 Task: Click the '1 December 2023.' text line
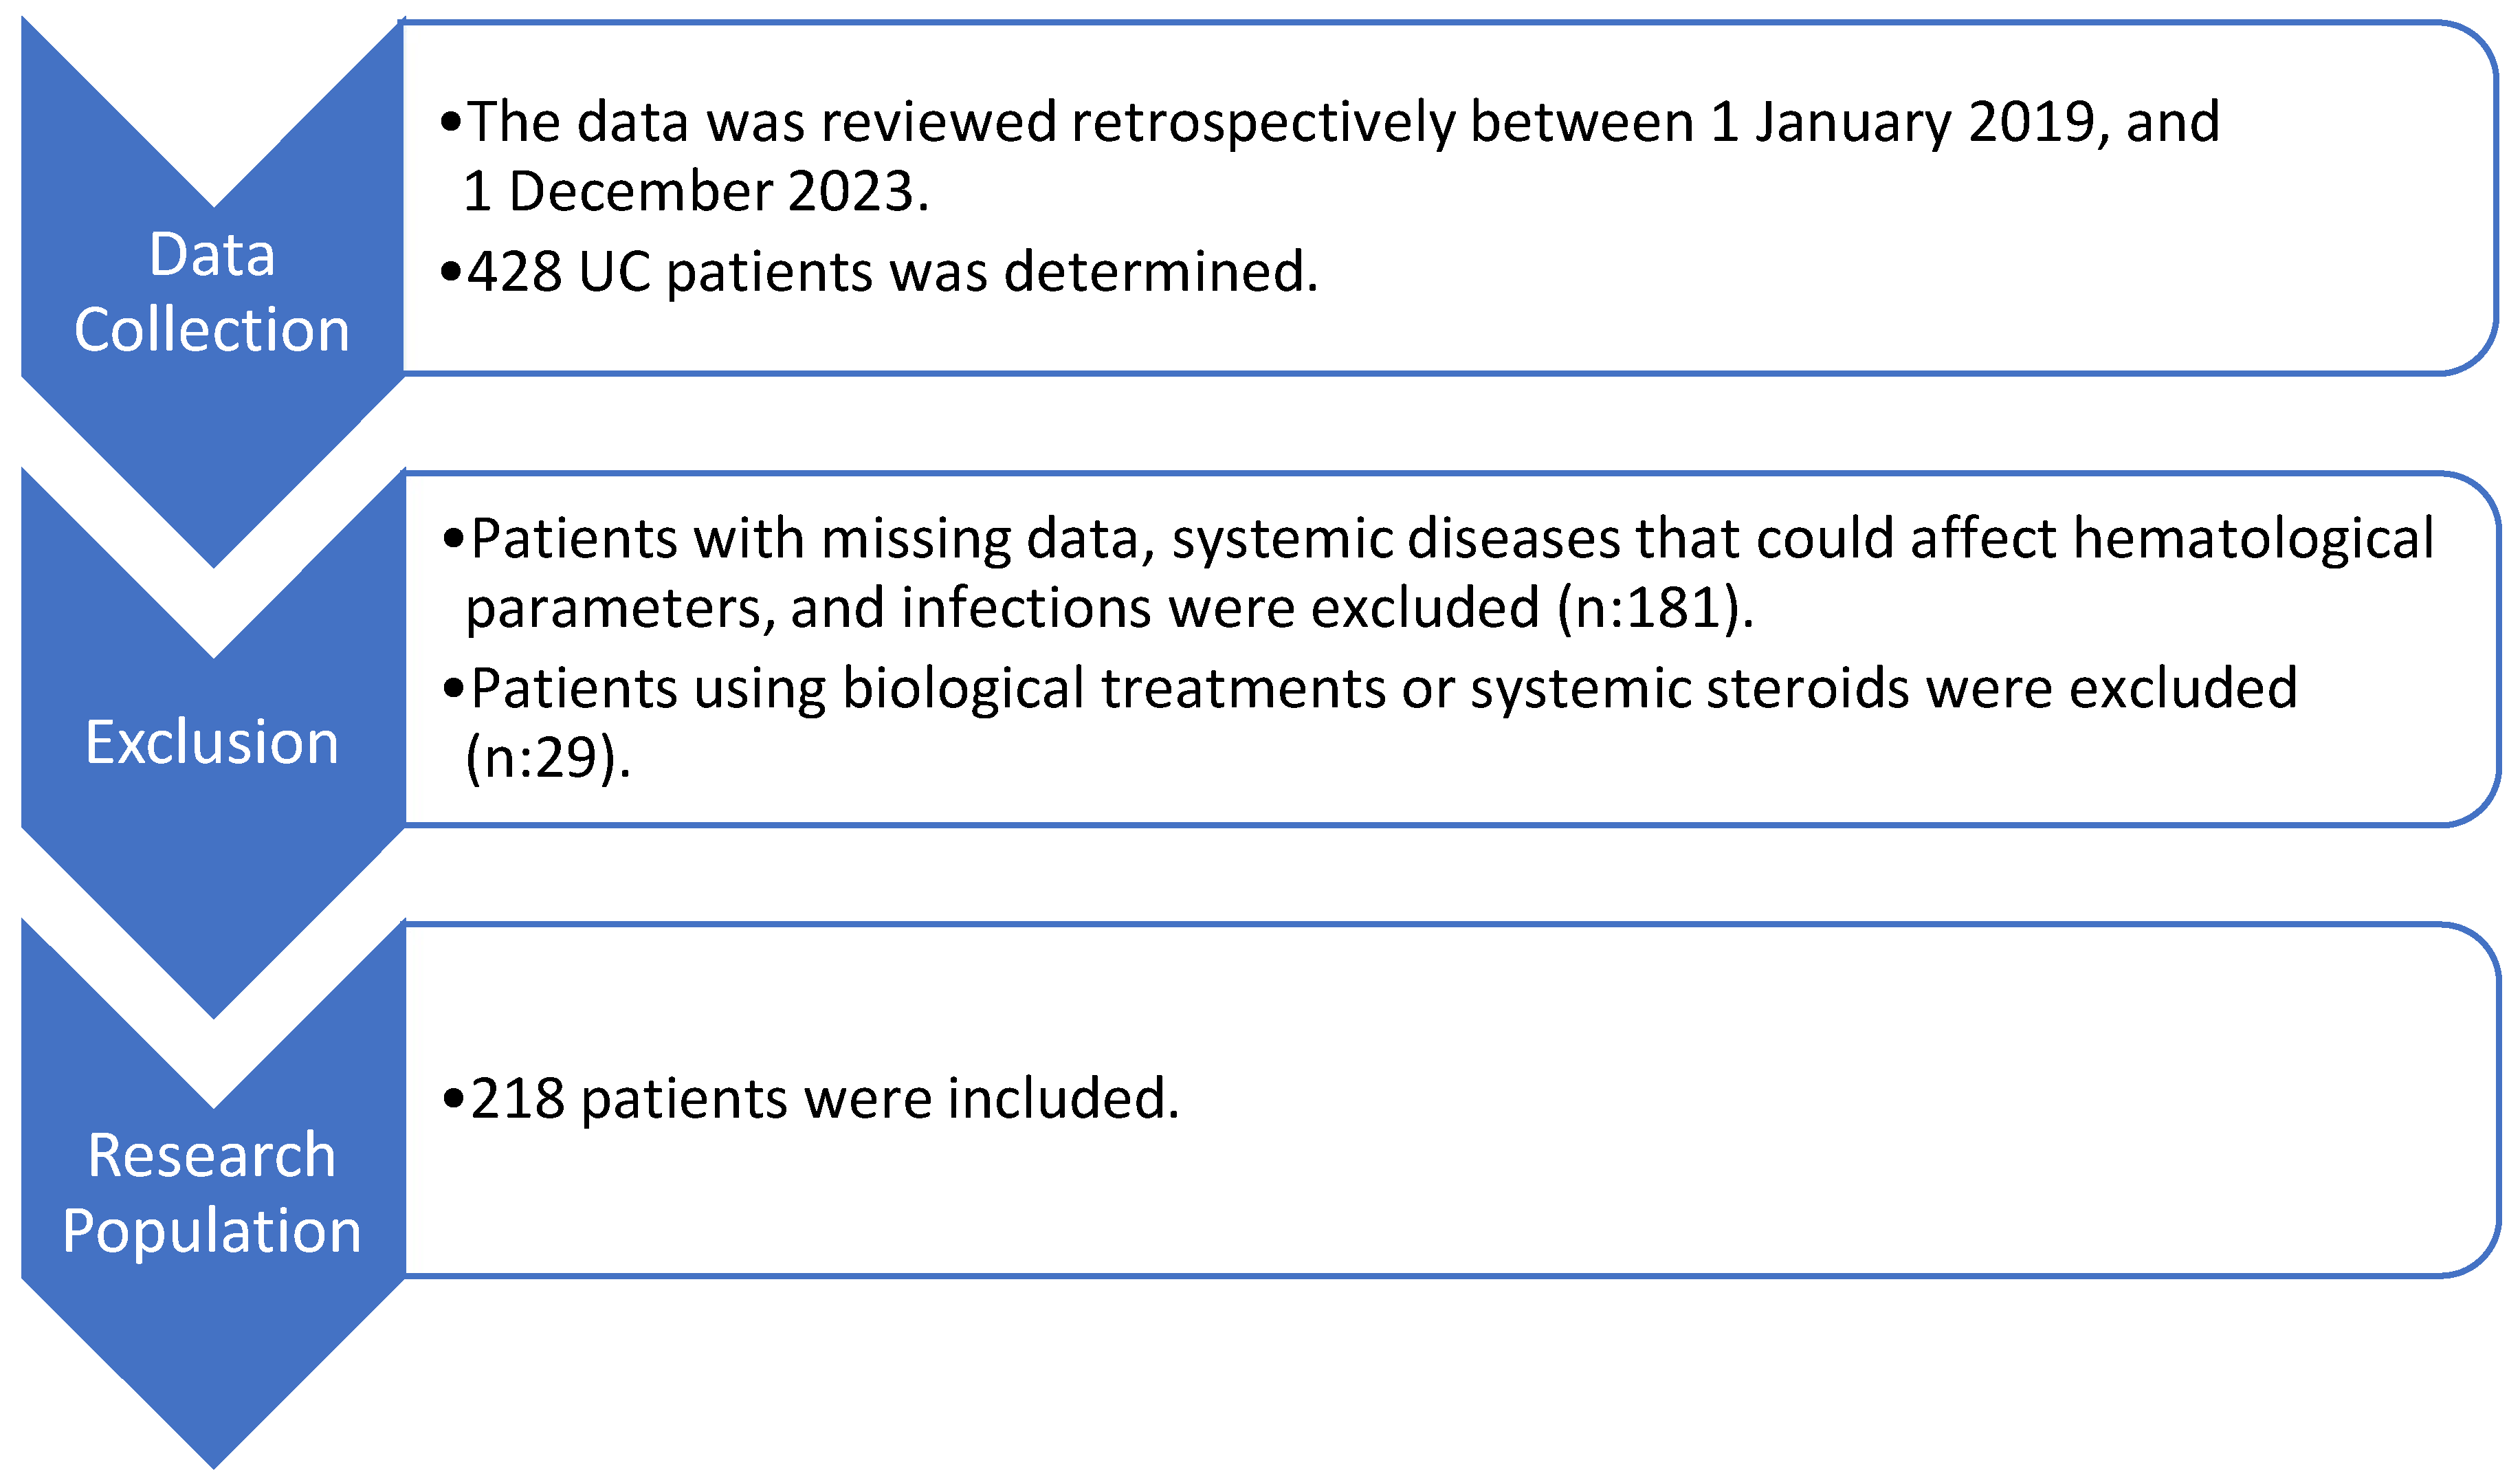696,191
